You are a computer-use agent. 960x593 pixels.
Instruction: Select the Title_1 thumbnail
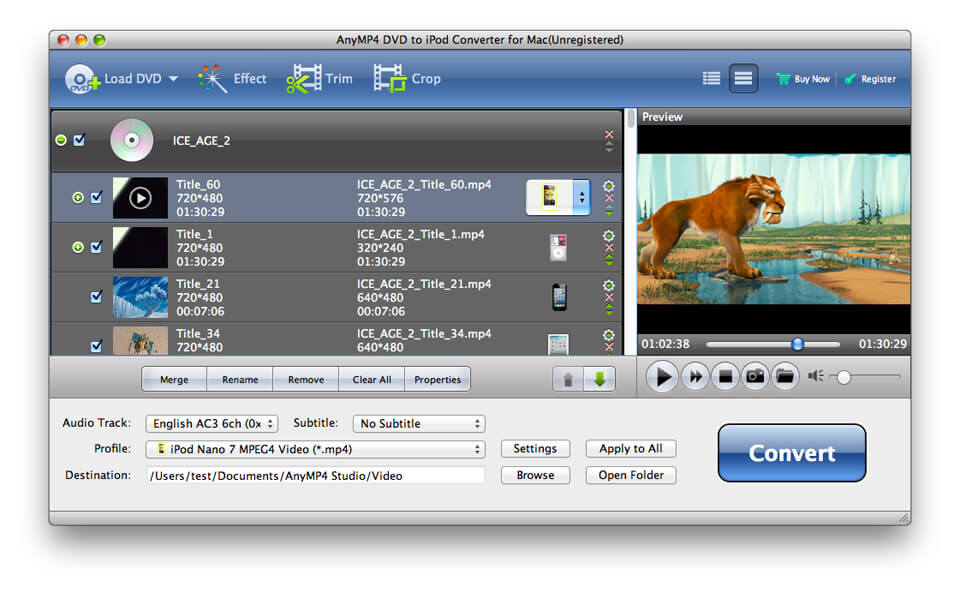[140, 248]
